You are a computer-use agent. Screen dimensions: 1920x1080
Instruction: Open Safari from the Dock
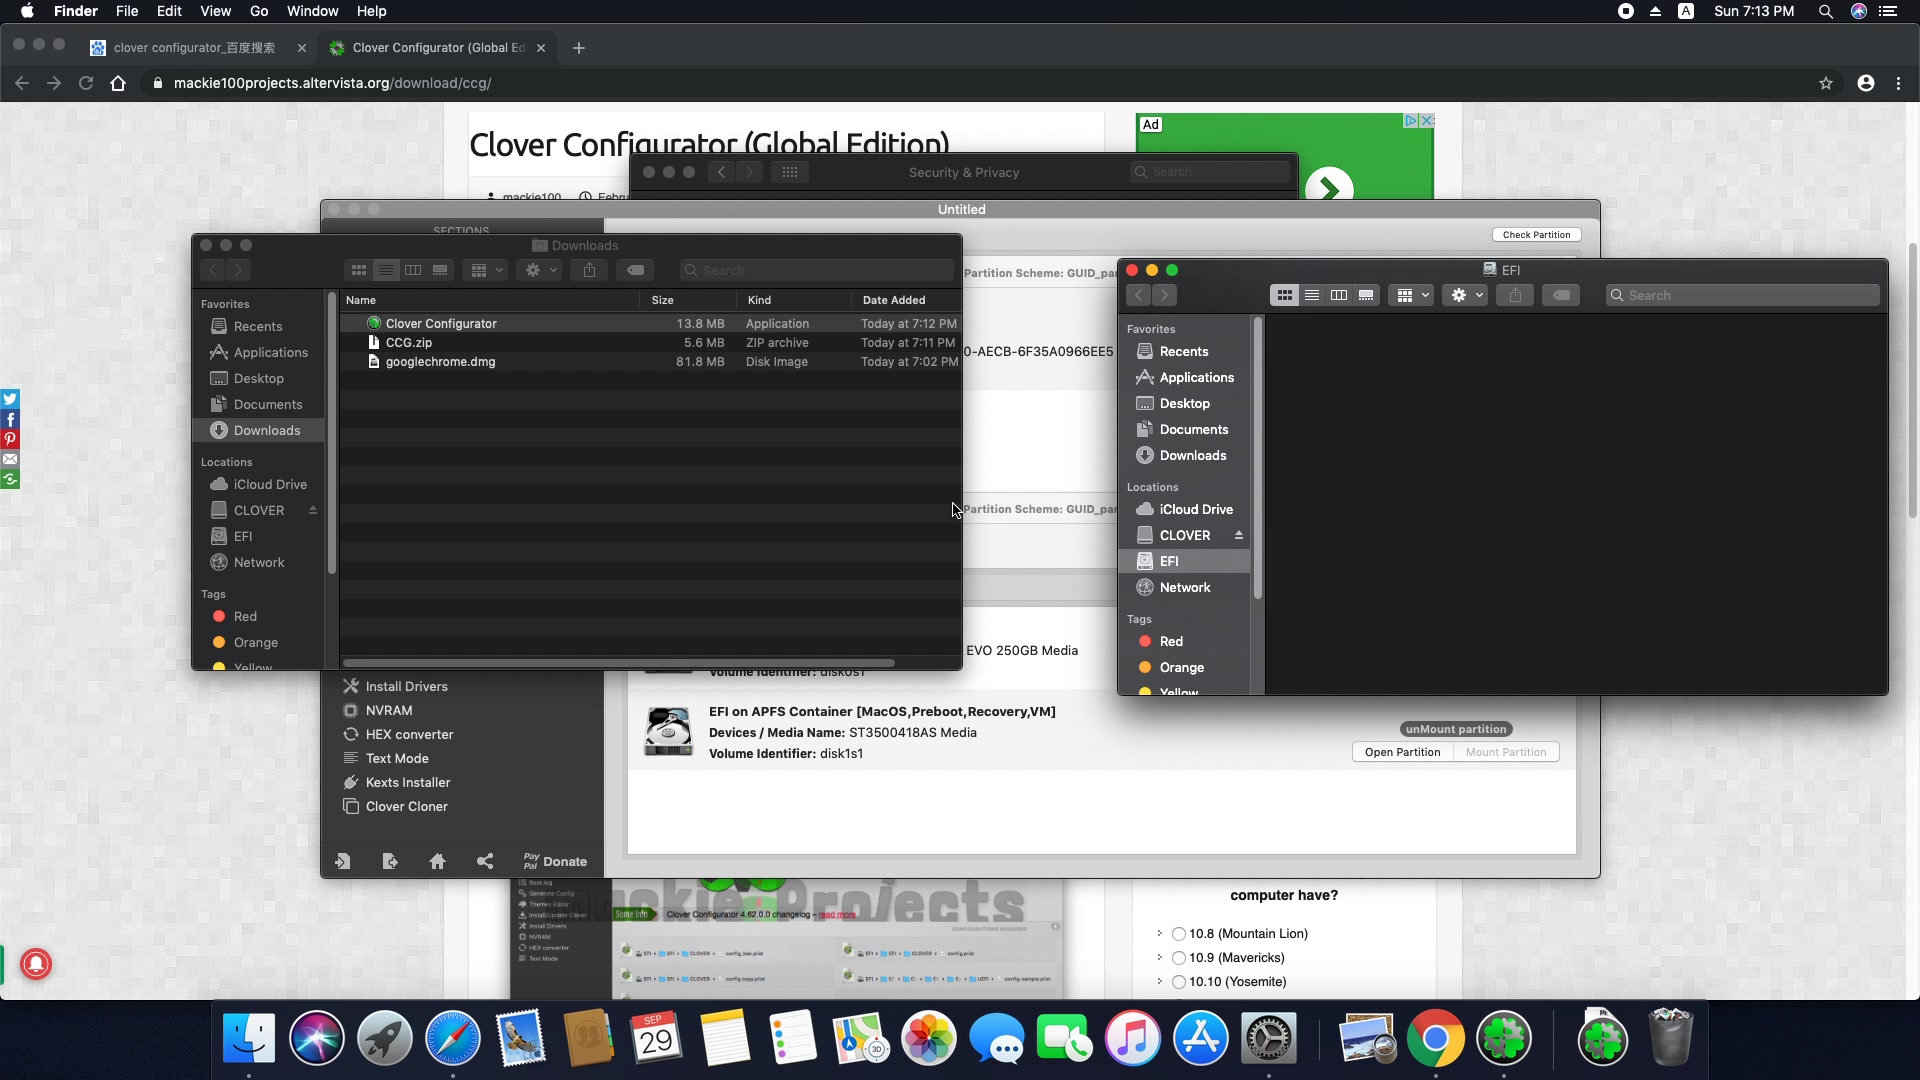coord(452,1039)
